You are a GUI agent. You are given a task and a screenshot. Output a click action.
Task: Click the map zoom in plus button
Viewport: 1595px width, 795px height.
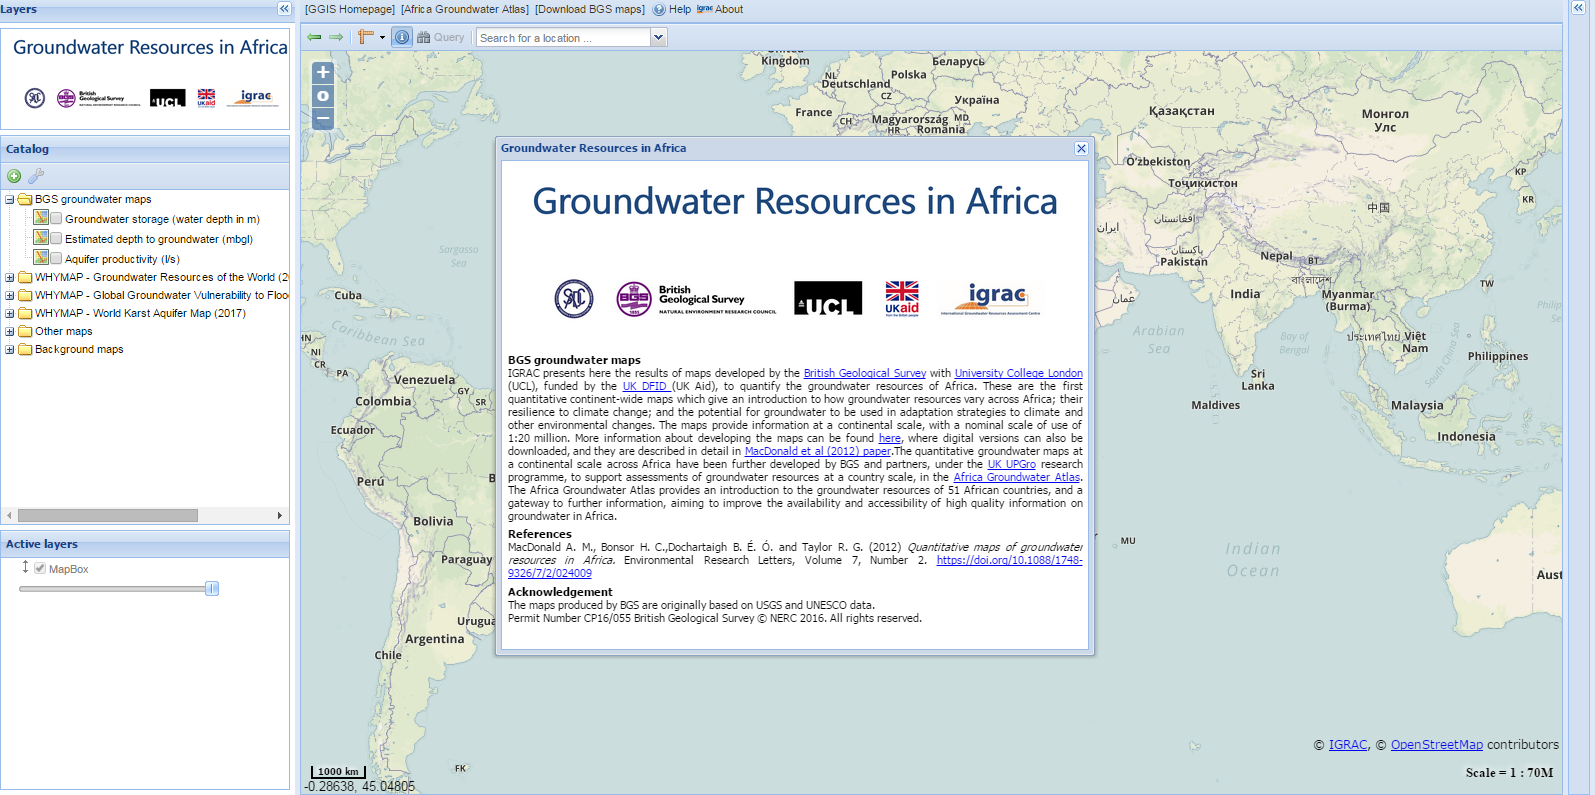[323, 73]
